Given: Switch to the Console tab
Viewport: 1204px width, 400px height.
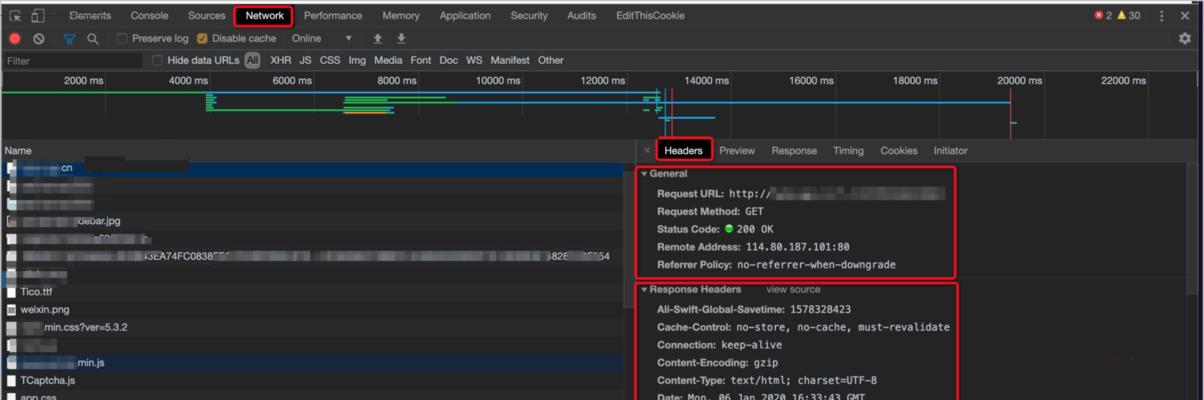Looking at the screenshot, I should tap(150, 16).
